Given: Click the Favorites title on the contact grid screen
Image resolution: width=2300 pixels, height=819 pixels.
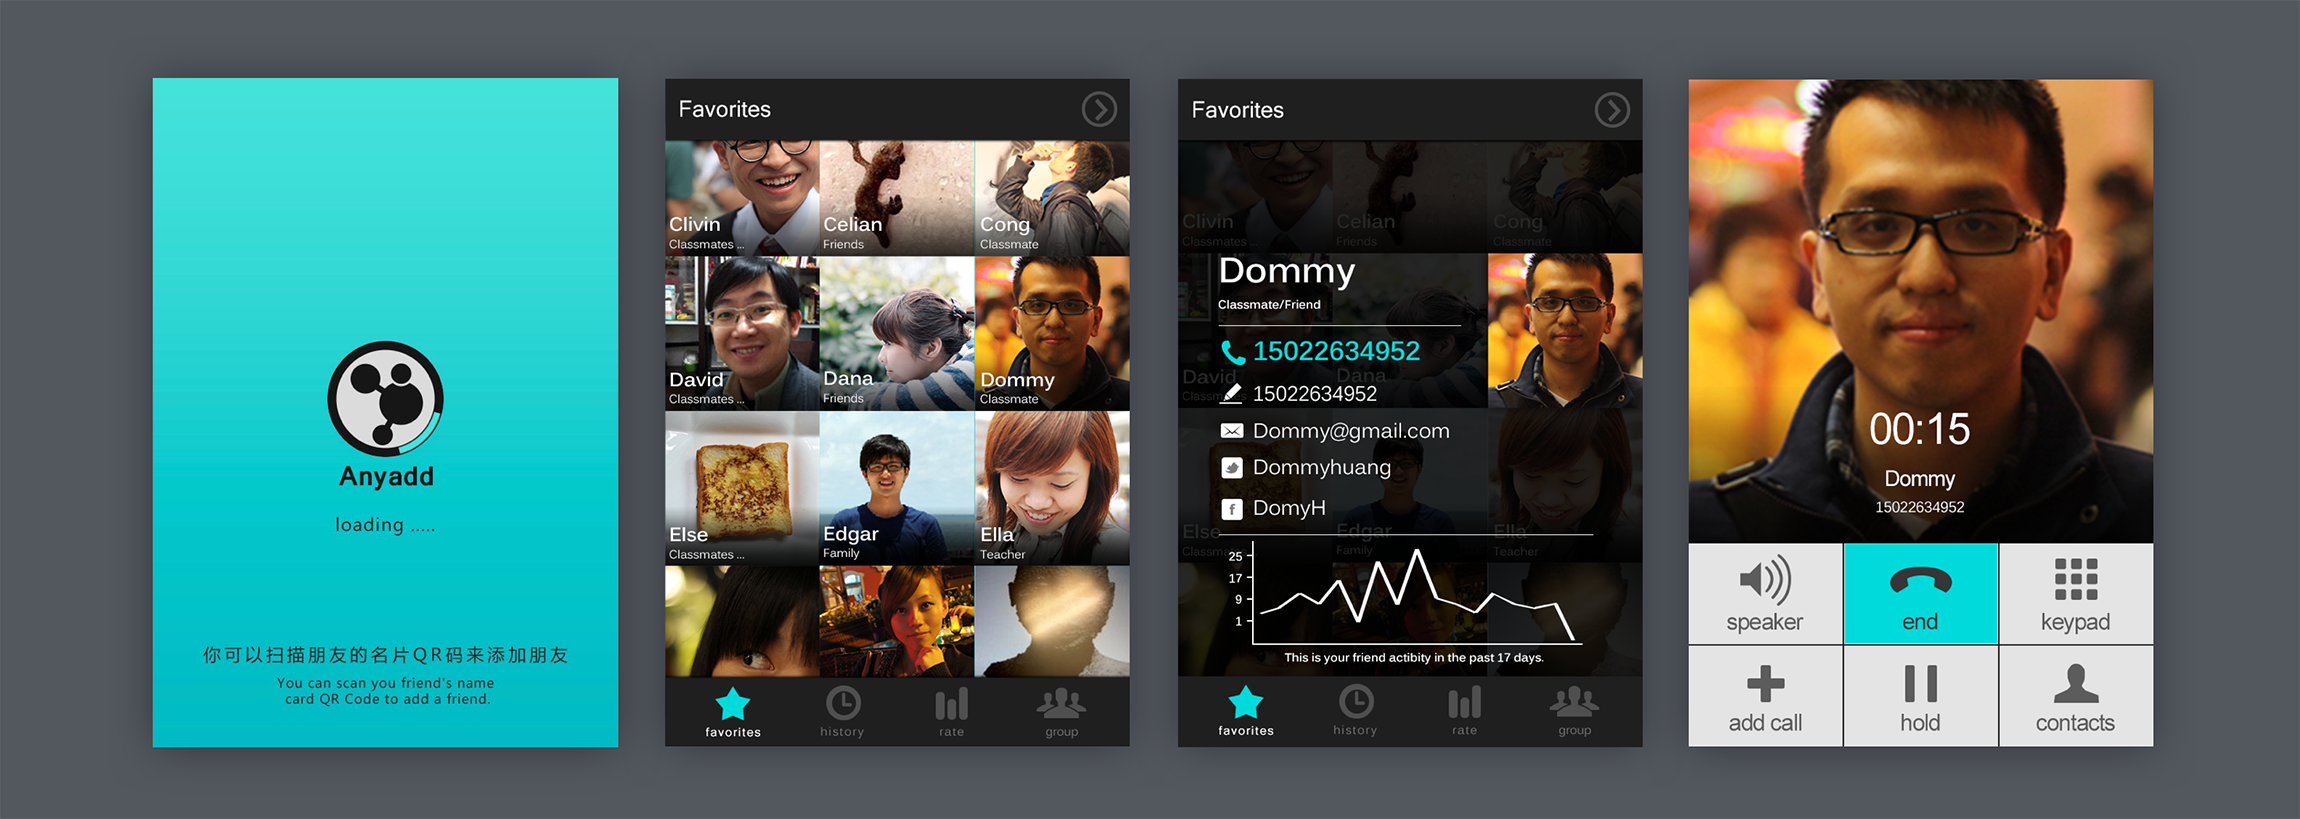Looking at the screenshot, I should tap(725, 109).
